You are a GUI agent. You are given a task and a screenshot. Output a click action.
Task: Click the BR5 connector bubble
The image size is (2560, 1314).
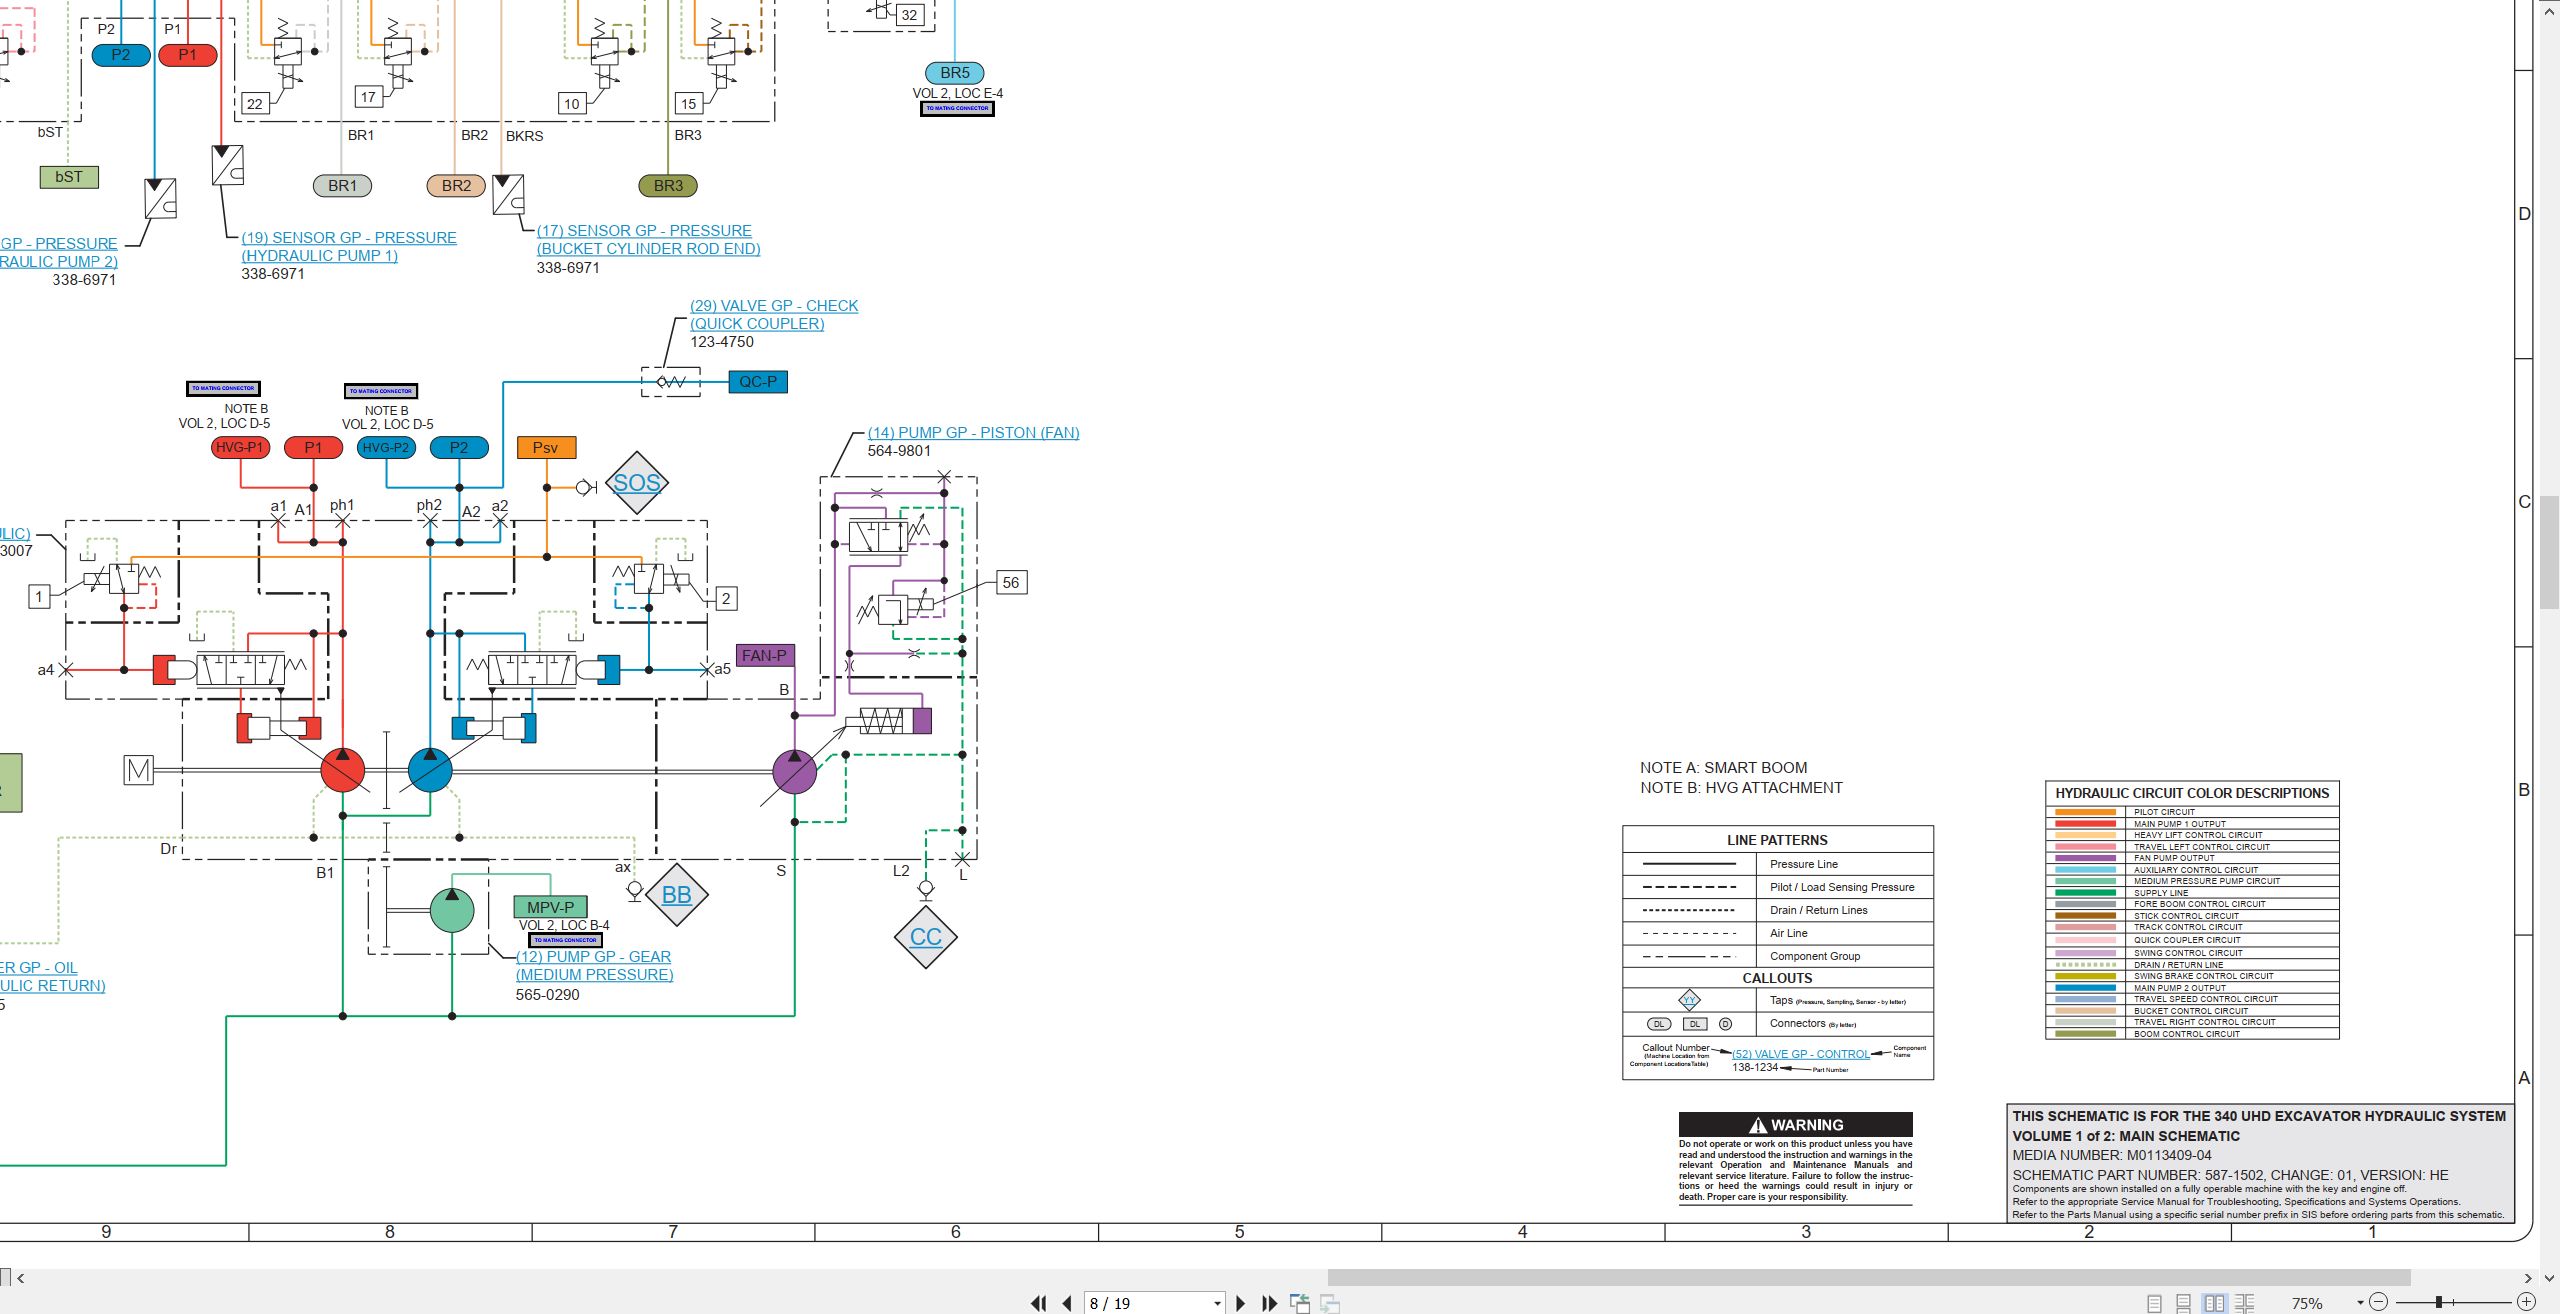pyautogui.click(x=955, y=73)
